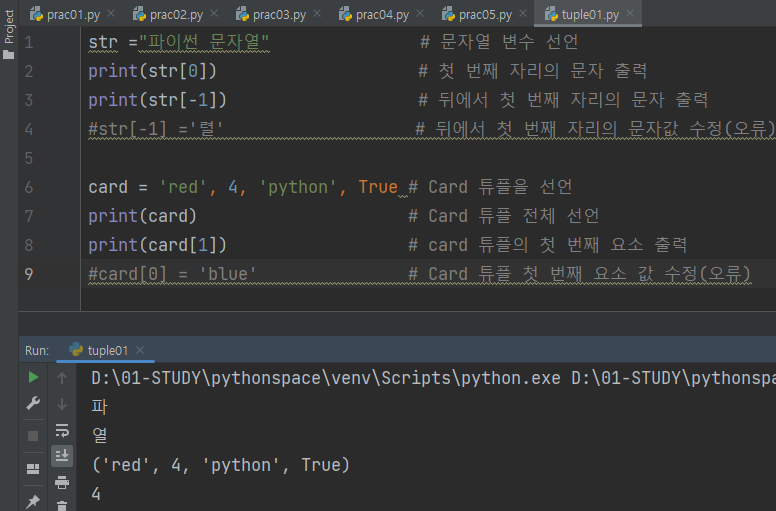Clear console output with trash icon

62,506
